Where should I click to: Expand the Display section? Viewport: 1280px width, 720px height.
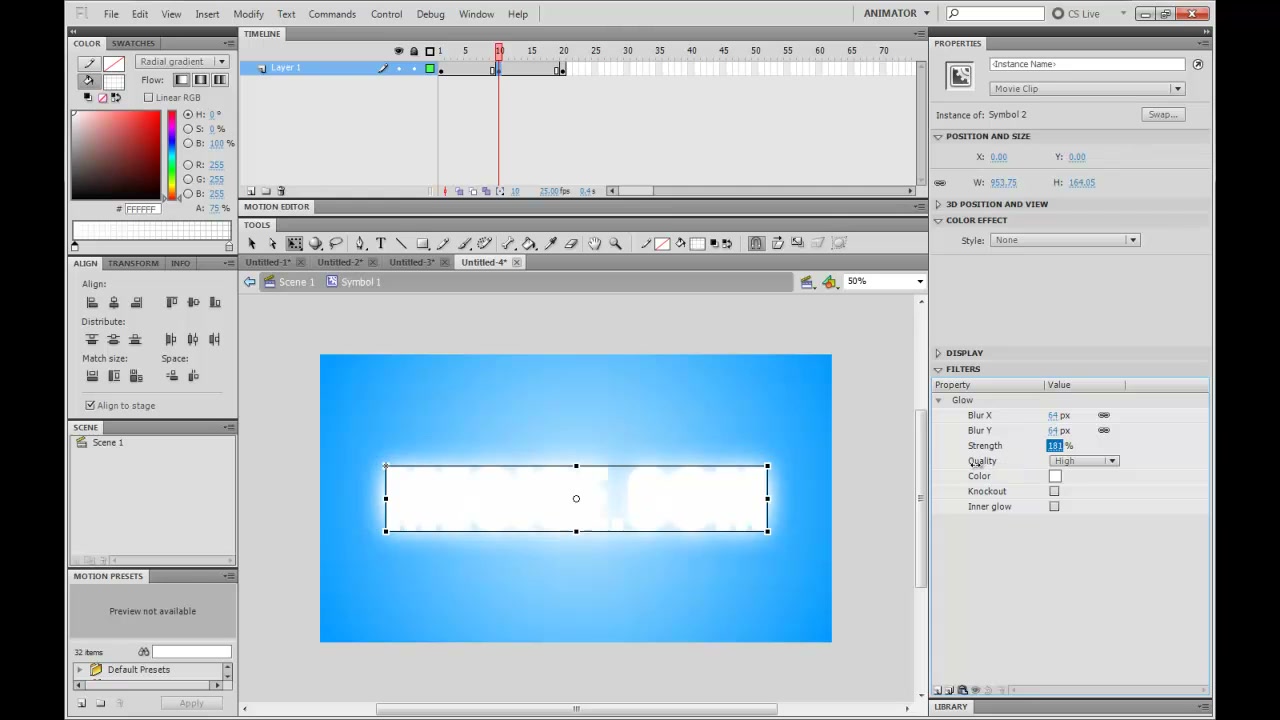click(x=938, y=353)
